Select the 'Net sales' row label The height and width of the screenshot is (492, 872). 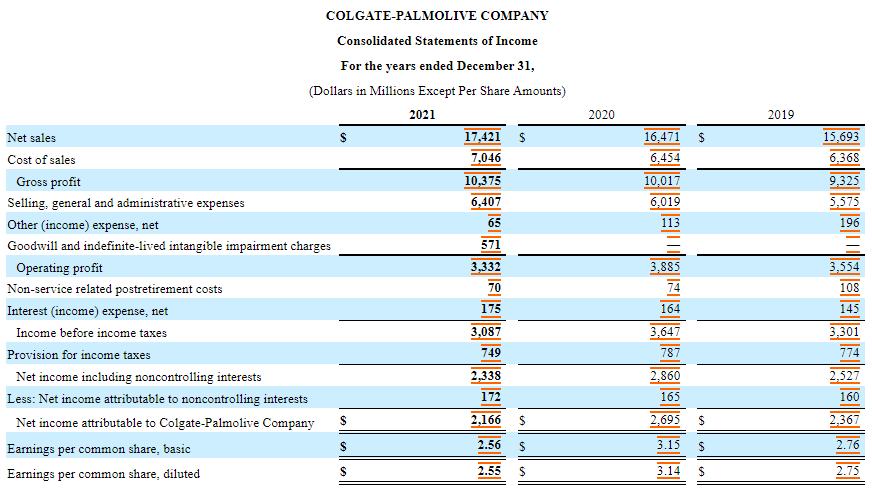pyautogui.click(x=31, y=138)
